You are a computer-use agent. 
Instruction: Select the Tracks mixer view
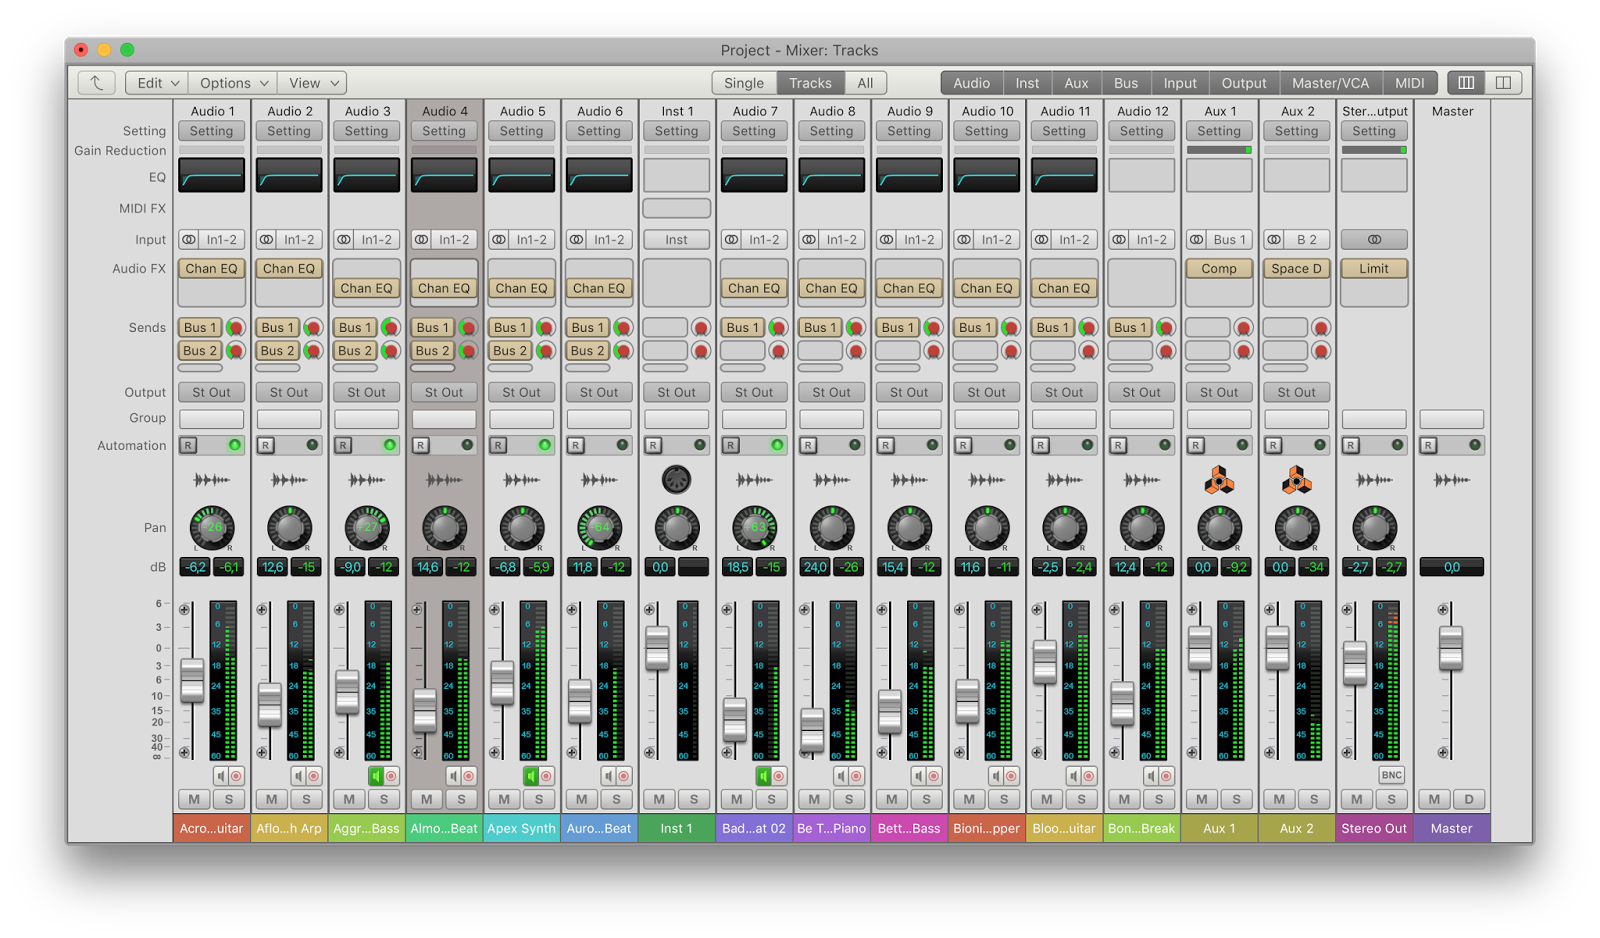(x=810, y=83)
